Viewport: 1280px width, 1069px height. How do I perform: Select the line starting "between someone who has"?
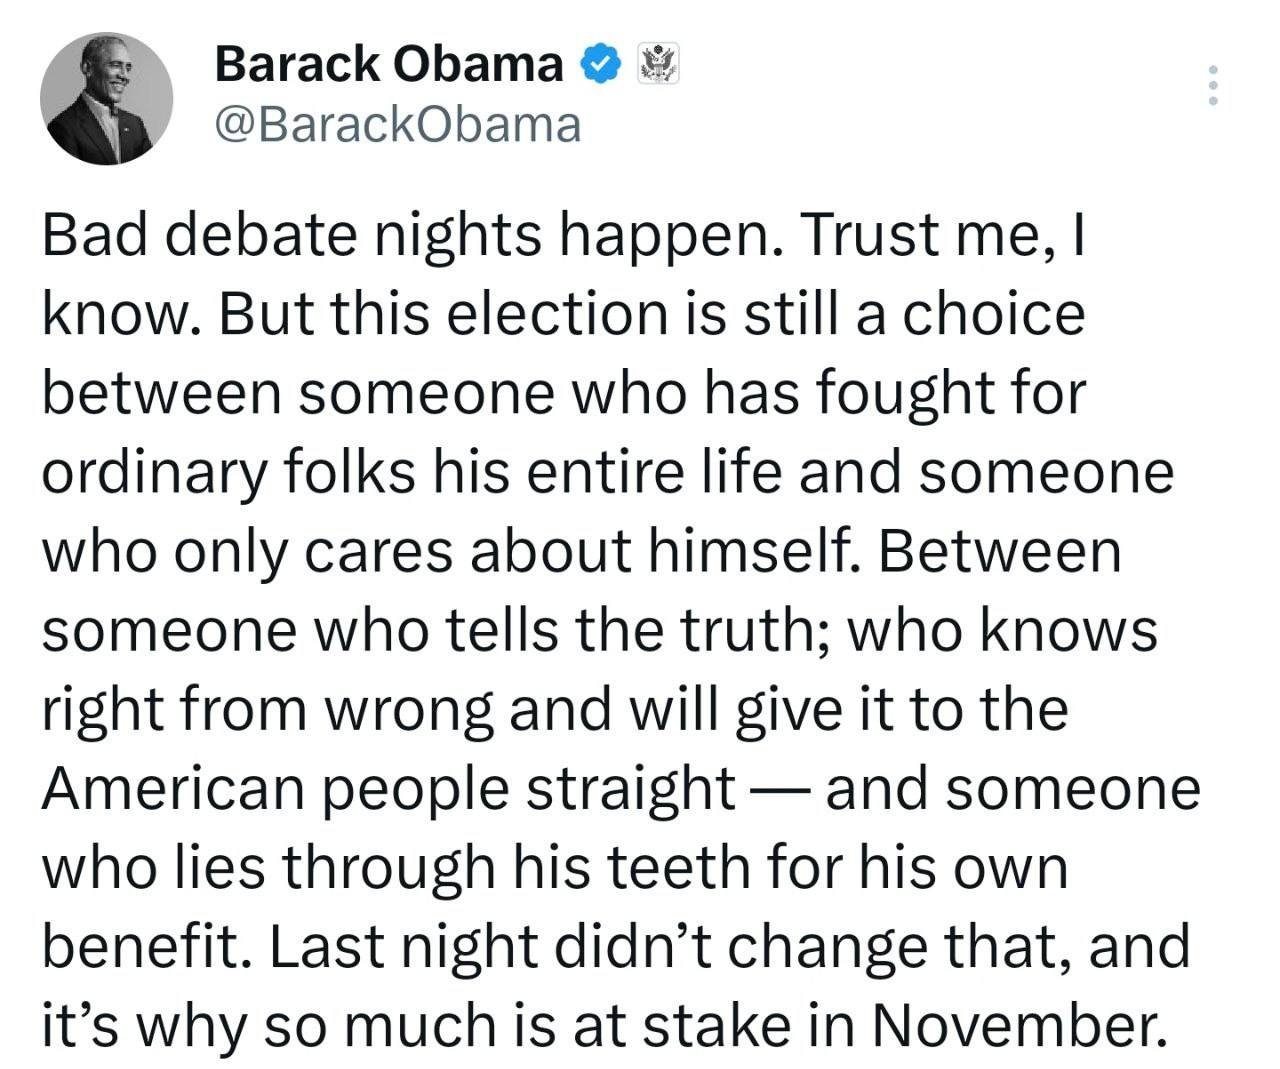point(563,394)
